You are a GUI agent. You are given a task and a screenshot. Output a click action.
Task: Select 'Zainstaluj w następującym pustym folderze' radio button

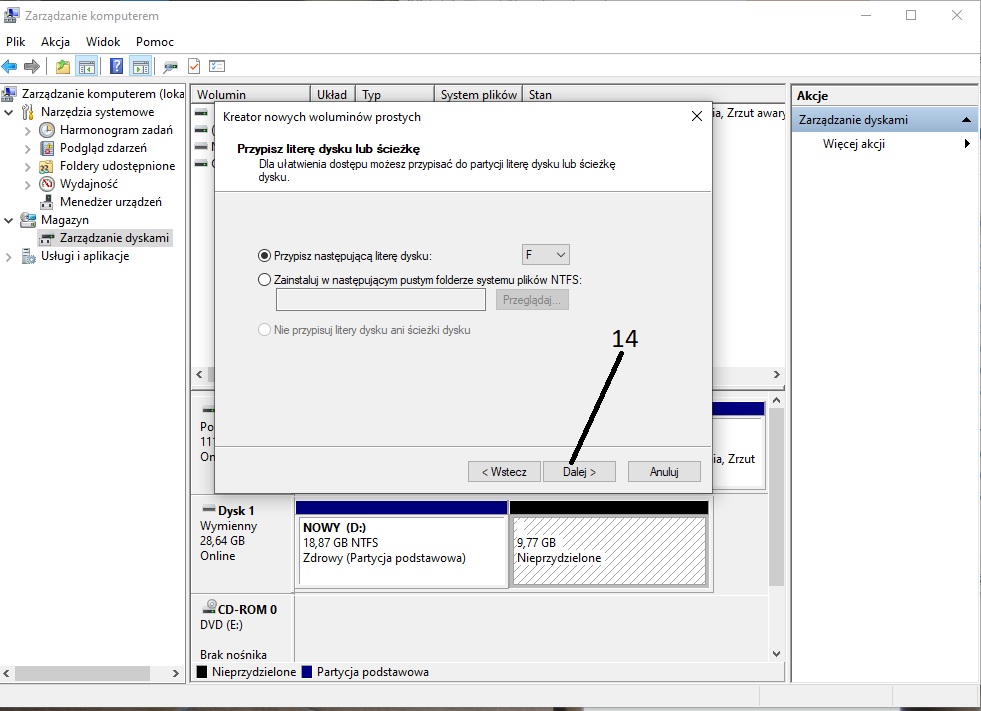tap(265, 280)
